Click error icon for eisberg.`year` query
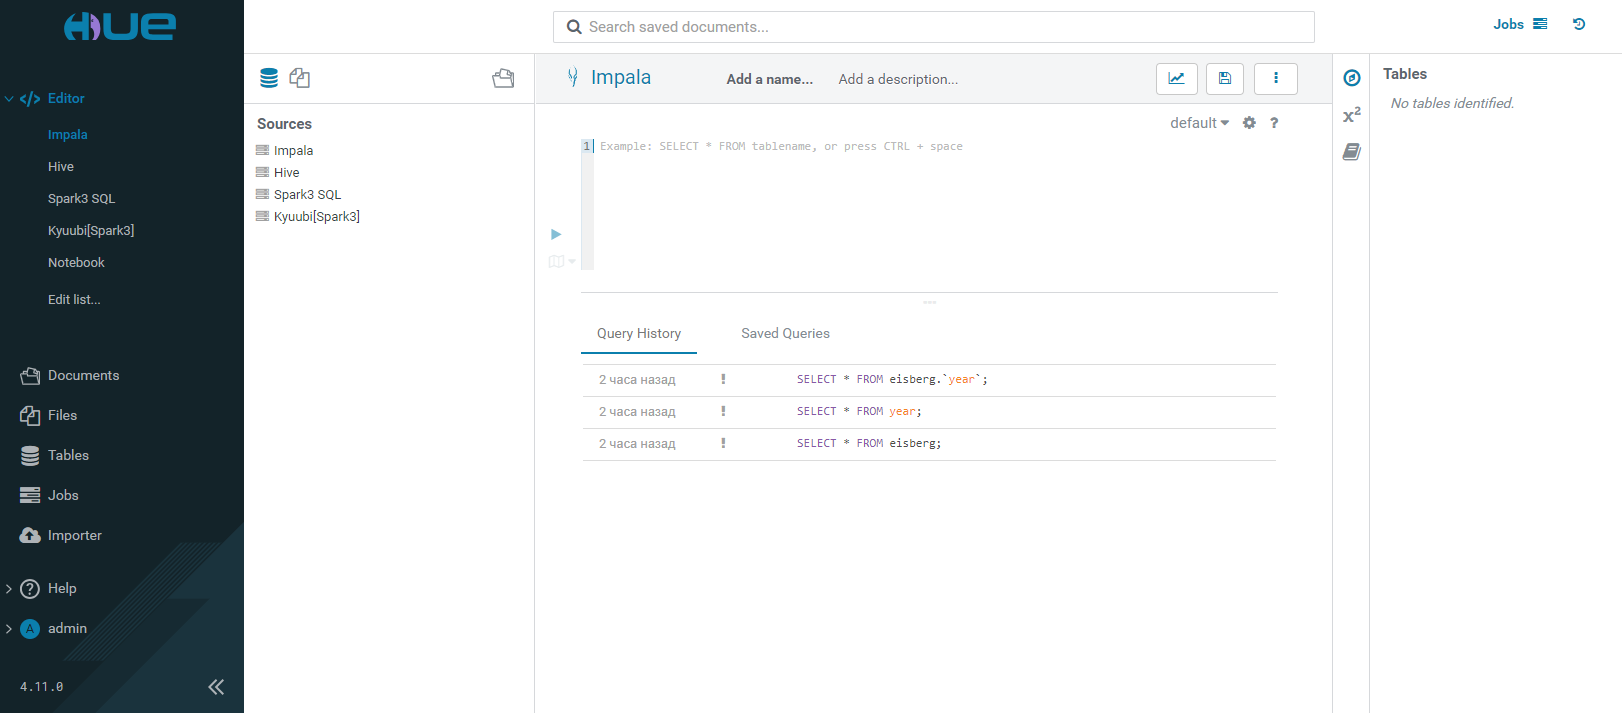The image size is (1622, 713). click(723, 379)
